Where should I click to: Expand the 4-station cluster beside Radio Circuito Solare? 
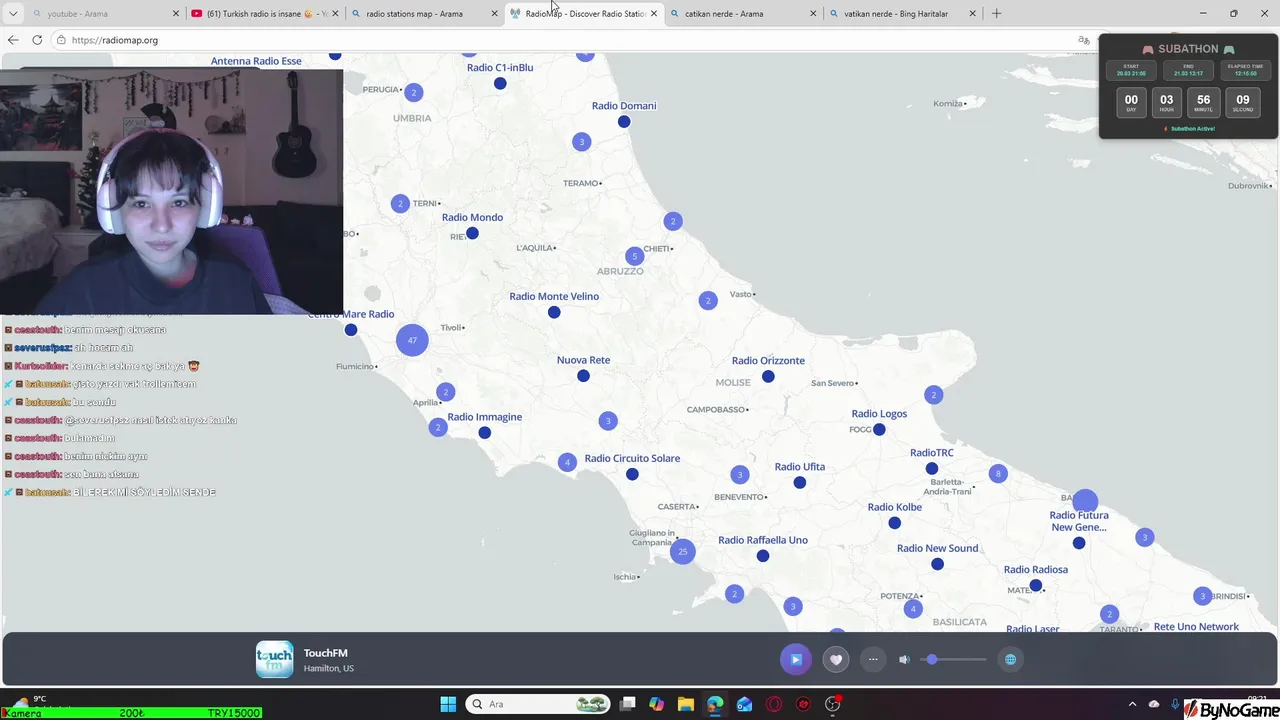[x=568, y=462]
